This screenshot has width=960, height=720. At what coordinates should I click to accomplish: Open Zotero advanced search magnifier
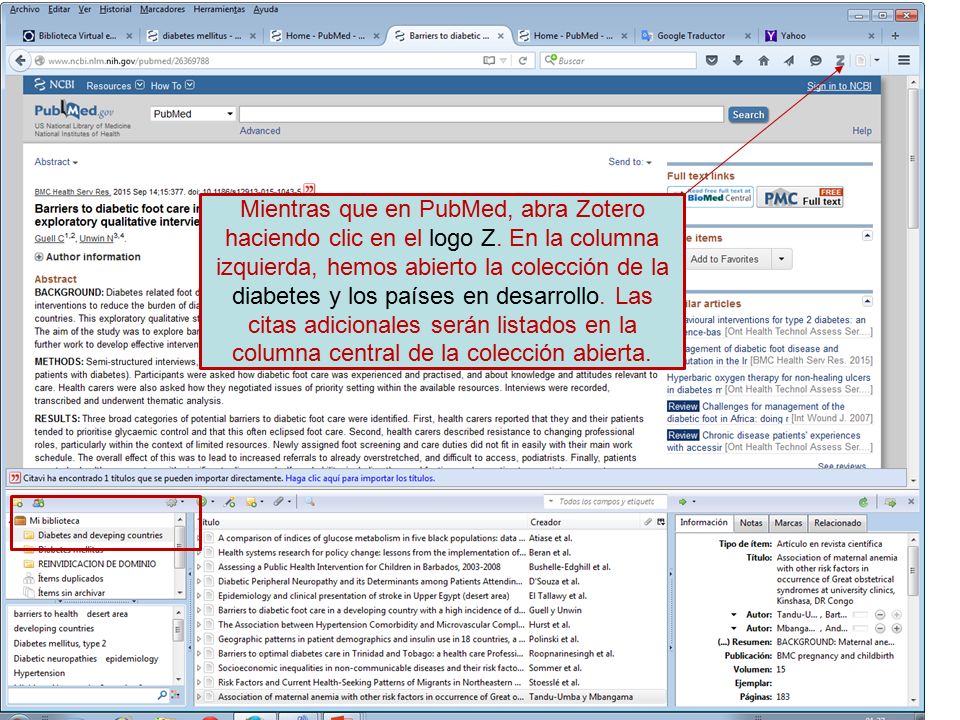tap(310, 502)
